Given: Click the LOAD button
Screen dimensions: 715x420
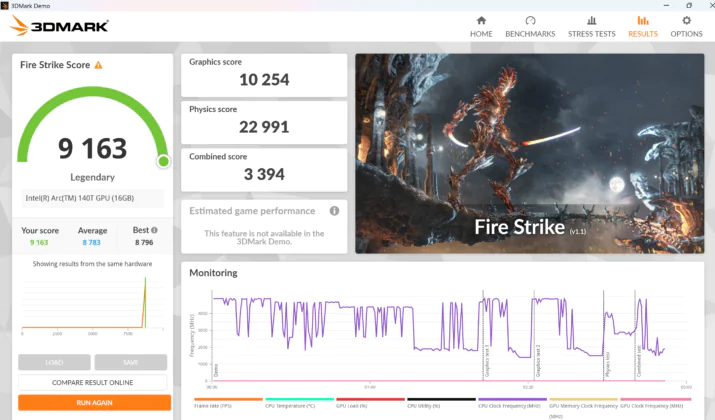Looking at the screenshot, I should pyautogui.click(x=54, y=363).
